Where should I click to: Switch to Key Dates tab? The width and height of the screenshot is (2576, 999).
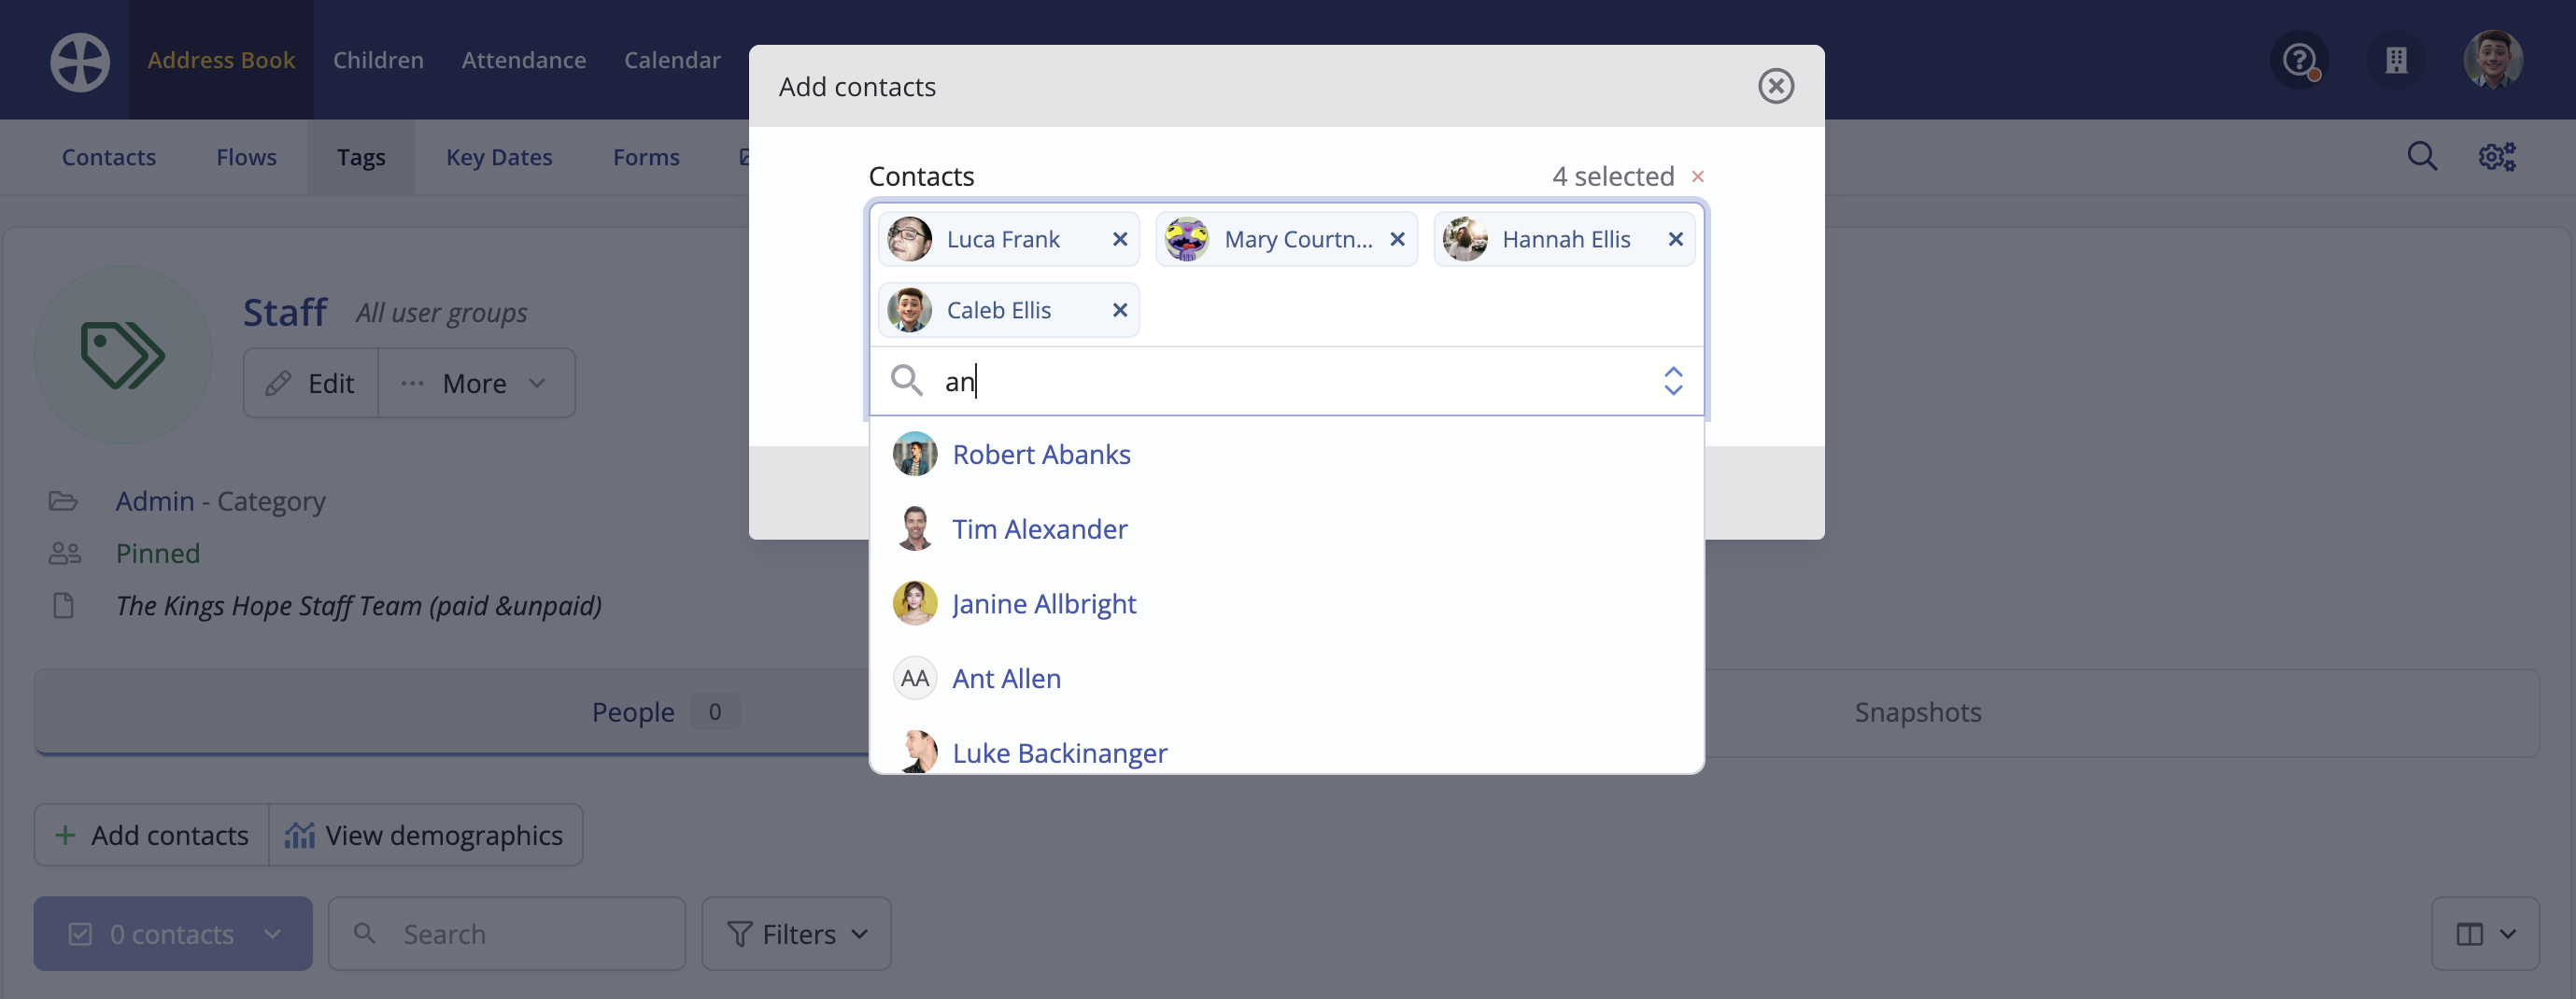[499, 157]
